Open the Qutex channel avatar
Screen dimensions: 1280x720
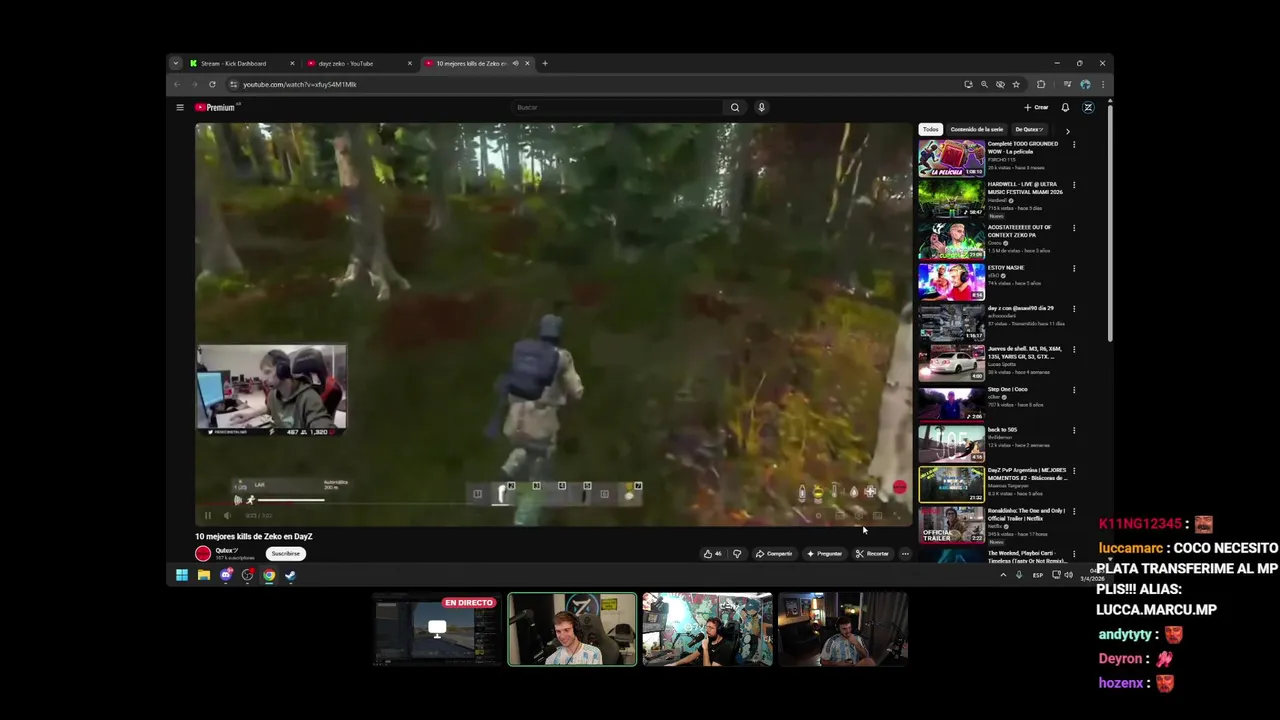point(203,553)
